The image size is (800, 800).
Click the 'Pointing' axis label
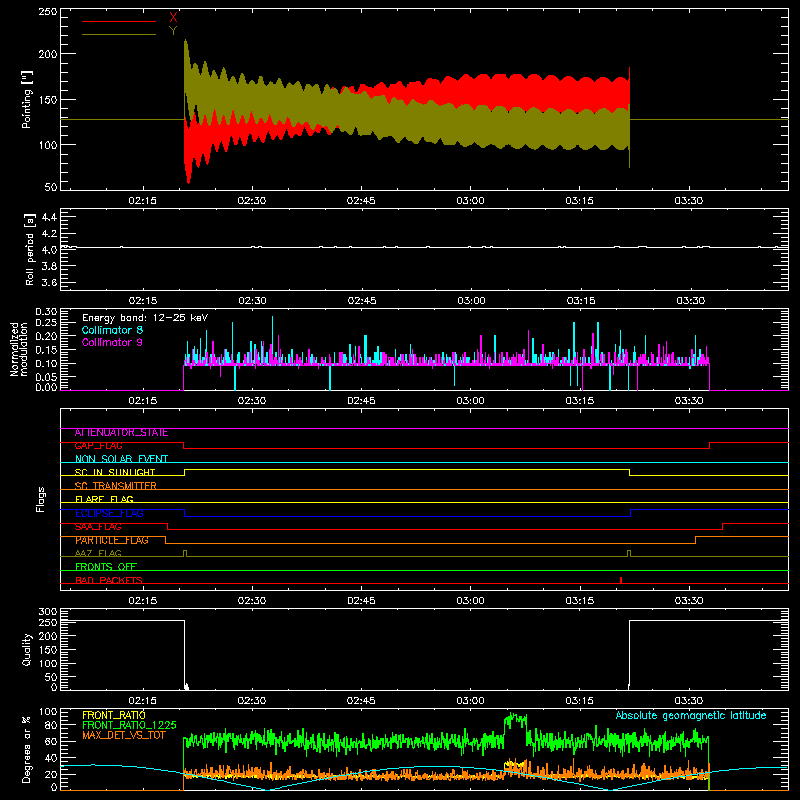click(27, 99)
